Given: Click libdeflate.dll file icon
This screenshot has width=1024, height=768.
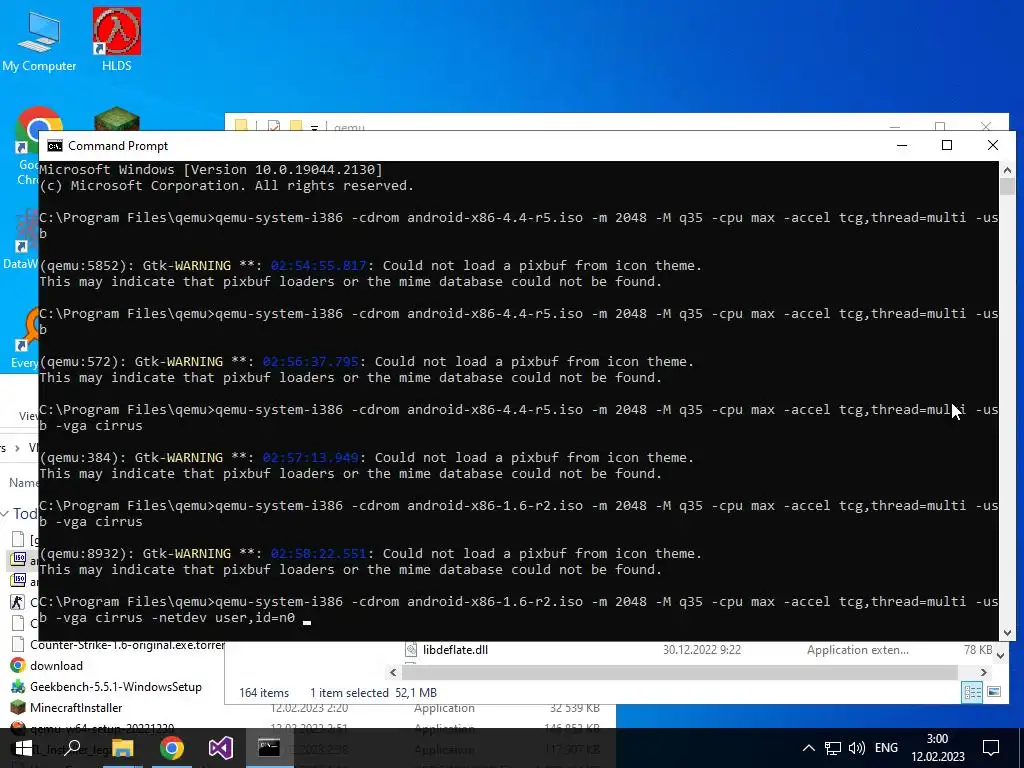Looking at the screenshot, I should pyautogui.click(x=411, y=650).
